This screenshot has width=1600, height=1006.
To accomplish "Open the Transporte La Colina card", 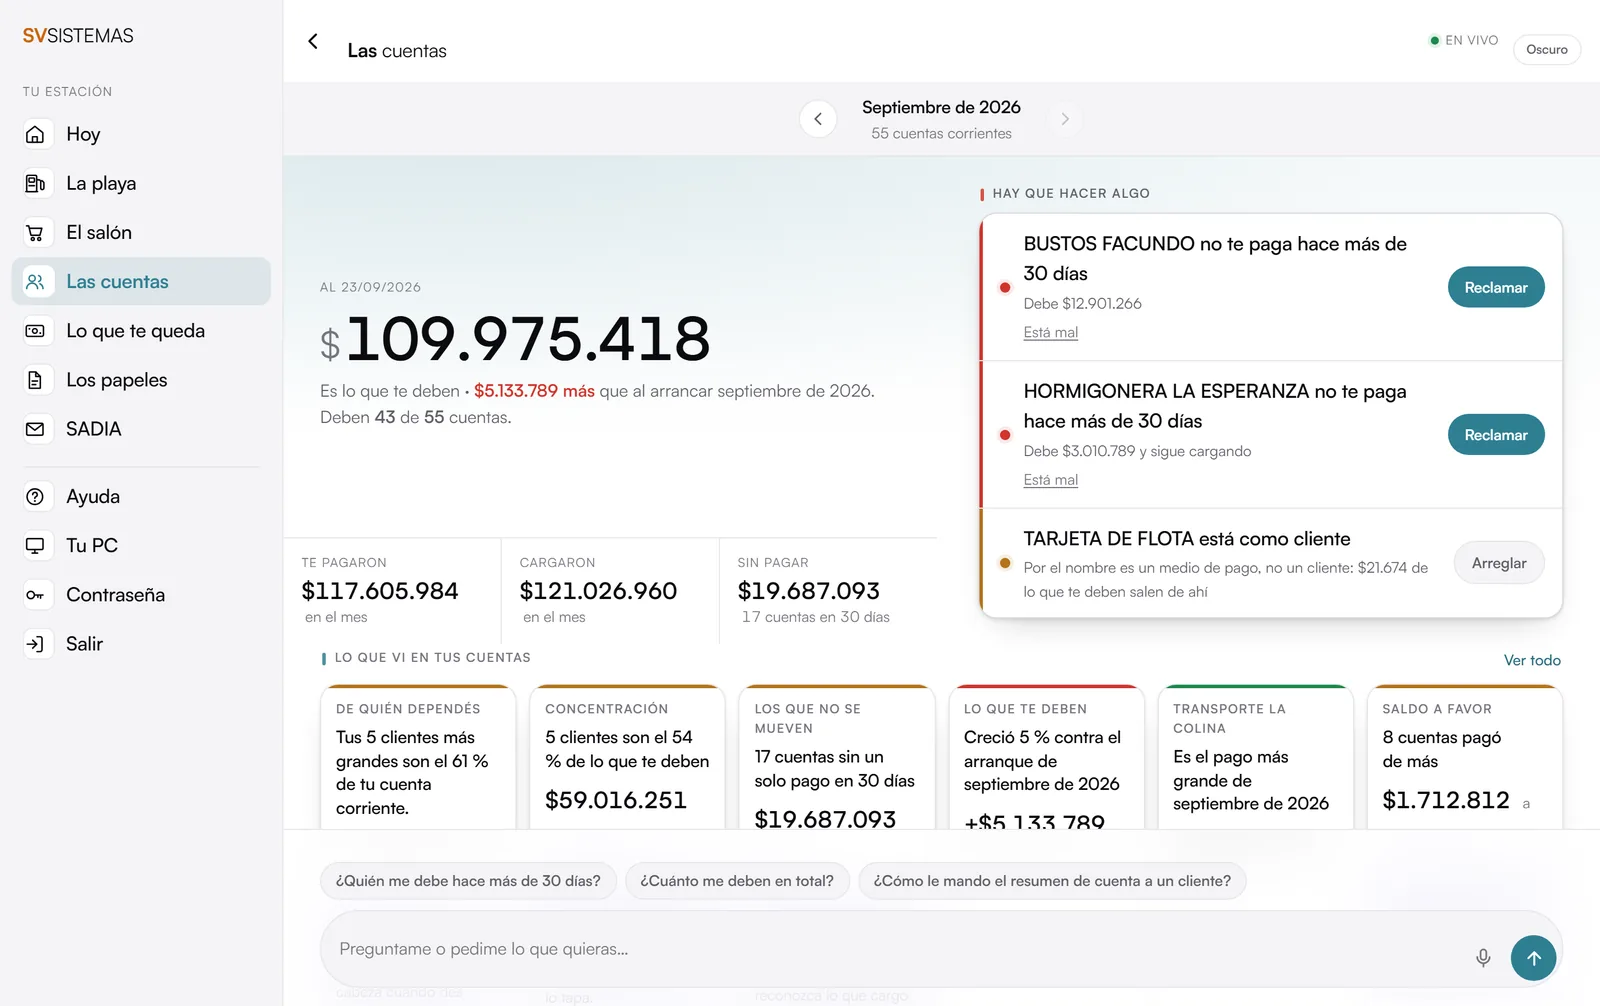I will click(x=1255, y=757).
